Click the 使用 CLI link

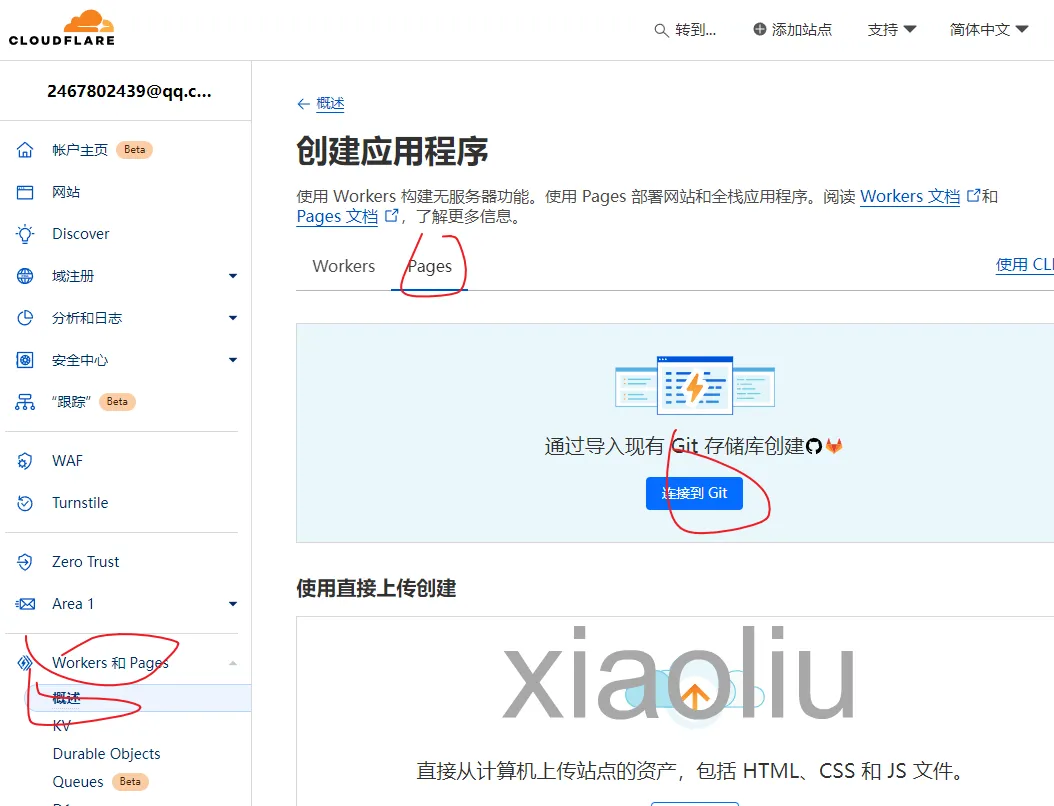point(1024,265)
